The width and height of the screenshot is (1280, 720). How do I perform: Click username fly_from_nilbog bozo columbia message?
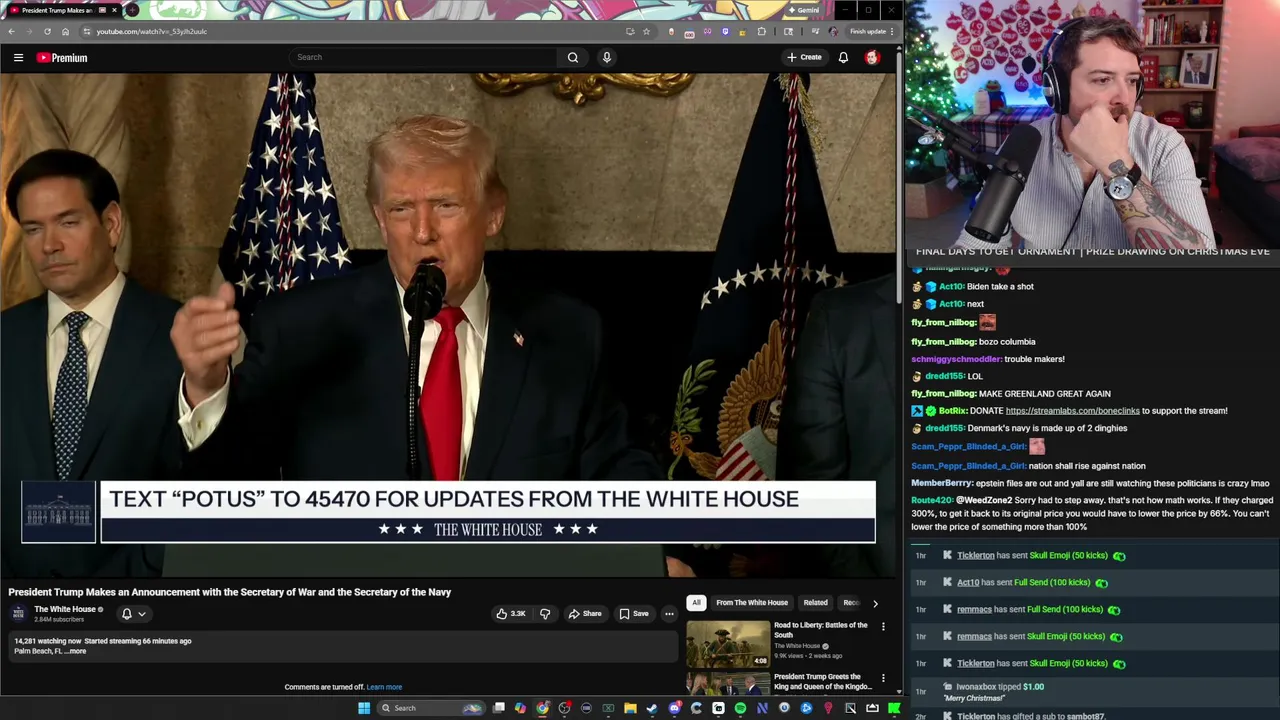point(943,342)
